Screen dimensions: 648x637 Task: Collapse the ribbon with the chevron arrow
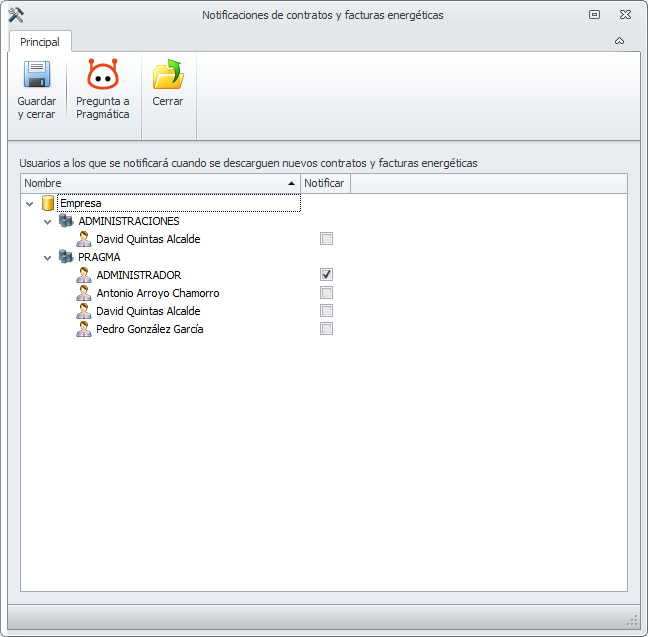pos(619,41)
